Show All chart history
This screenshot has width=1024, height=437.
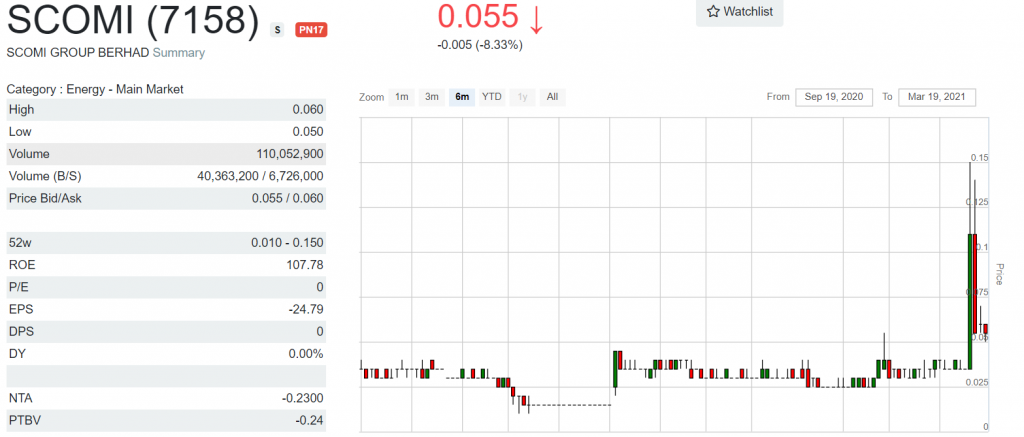coord(552,97)
